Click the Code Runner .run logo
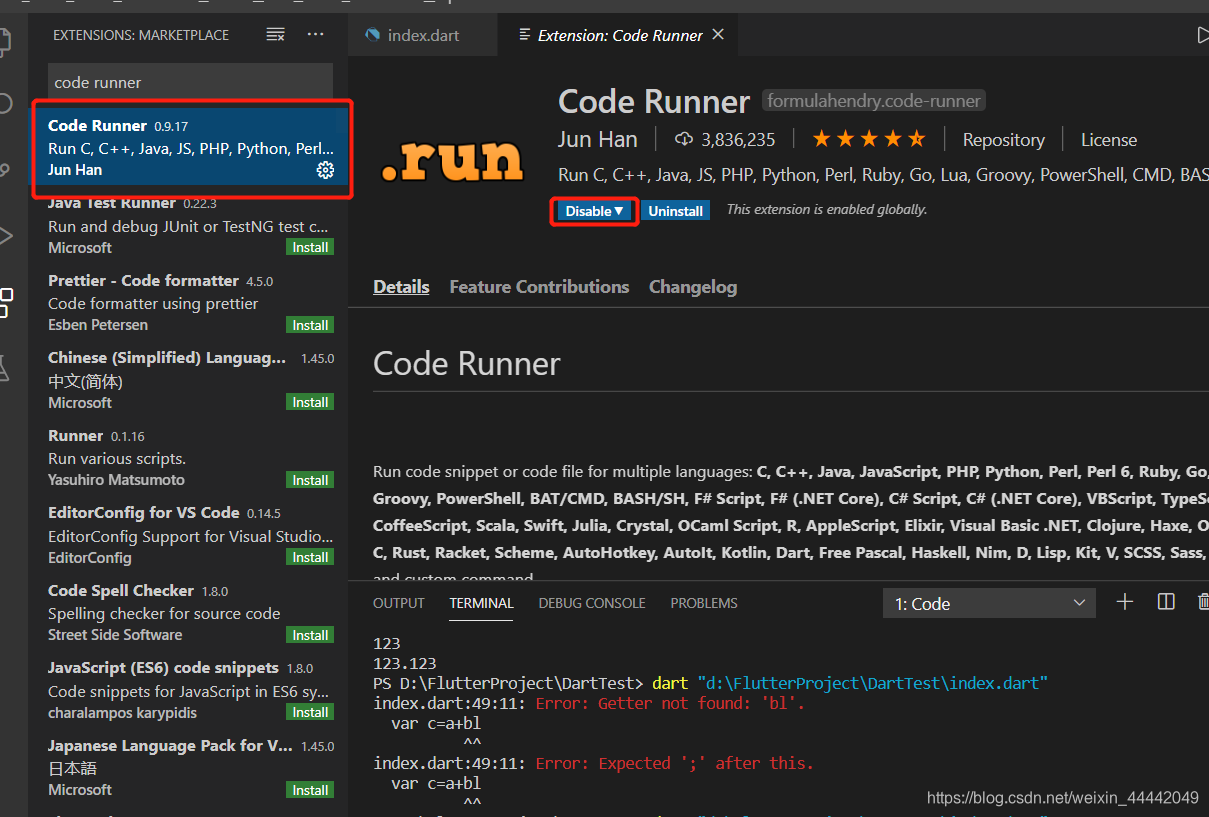 click(x=452, y=160)
